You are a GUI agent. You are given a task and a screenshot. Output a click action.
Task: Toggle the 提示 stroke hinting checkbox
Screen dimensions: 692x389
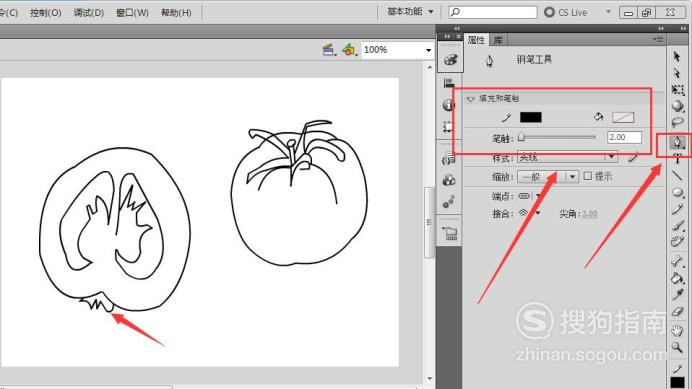587,176
